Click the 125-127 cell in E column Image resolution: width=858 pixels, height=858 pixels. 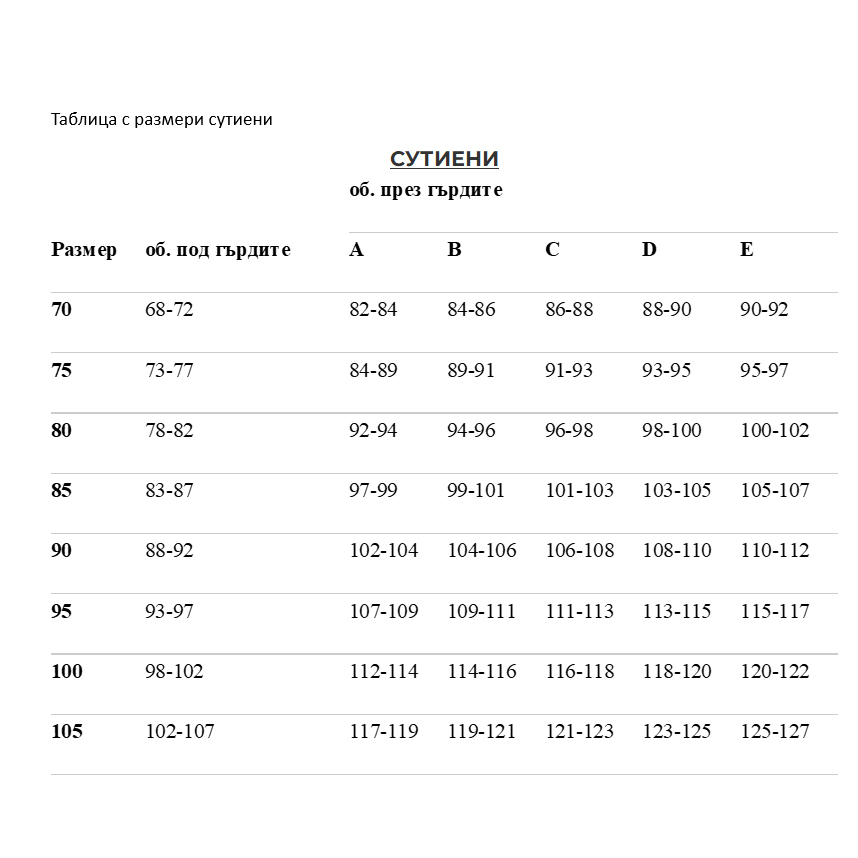point(774,732)
